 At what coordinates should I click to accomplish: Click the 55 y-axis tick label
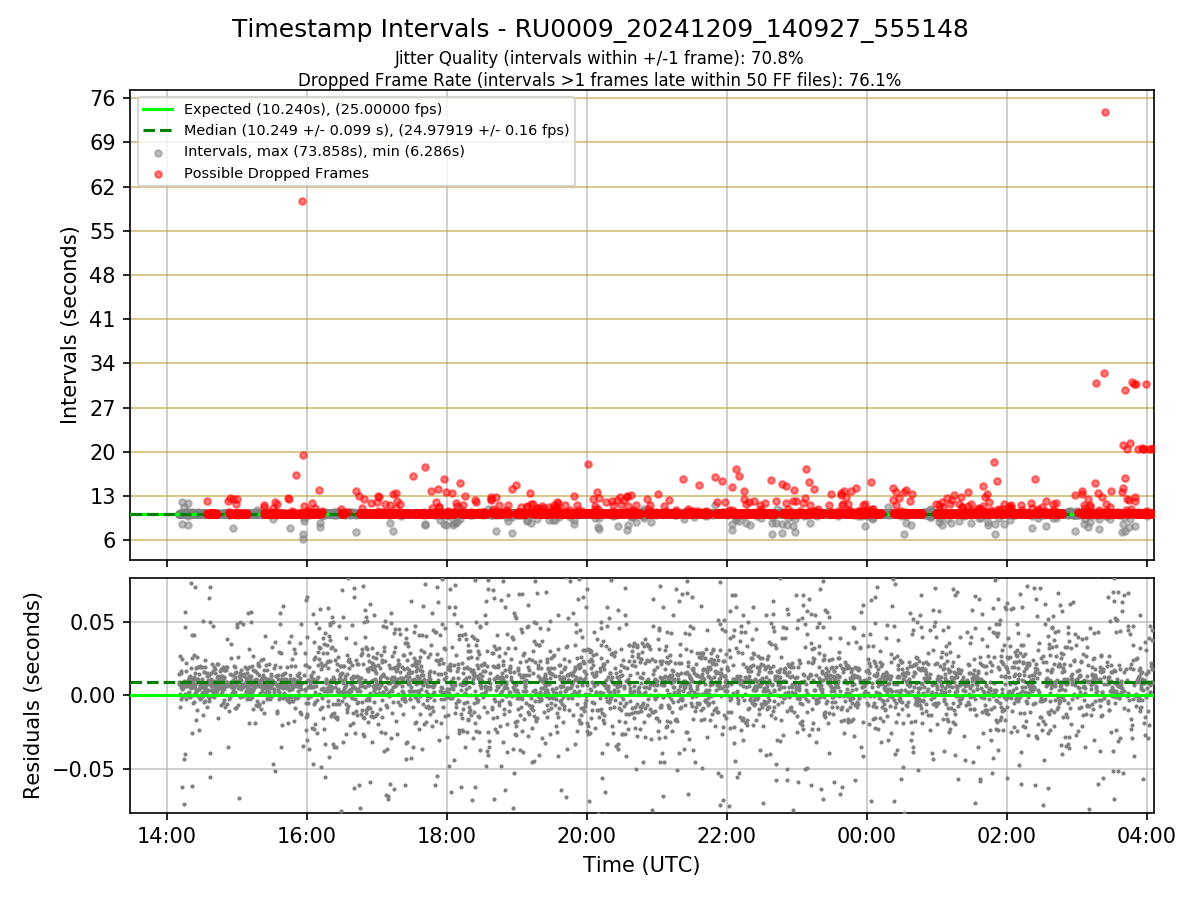[x=103, y=231]
